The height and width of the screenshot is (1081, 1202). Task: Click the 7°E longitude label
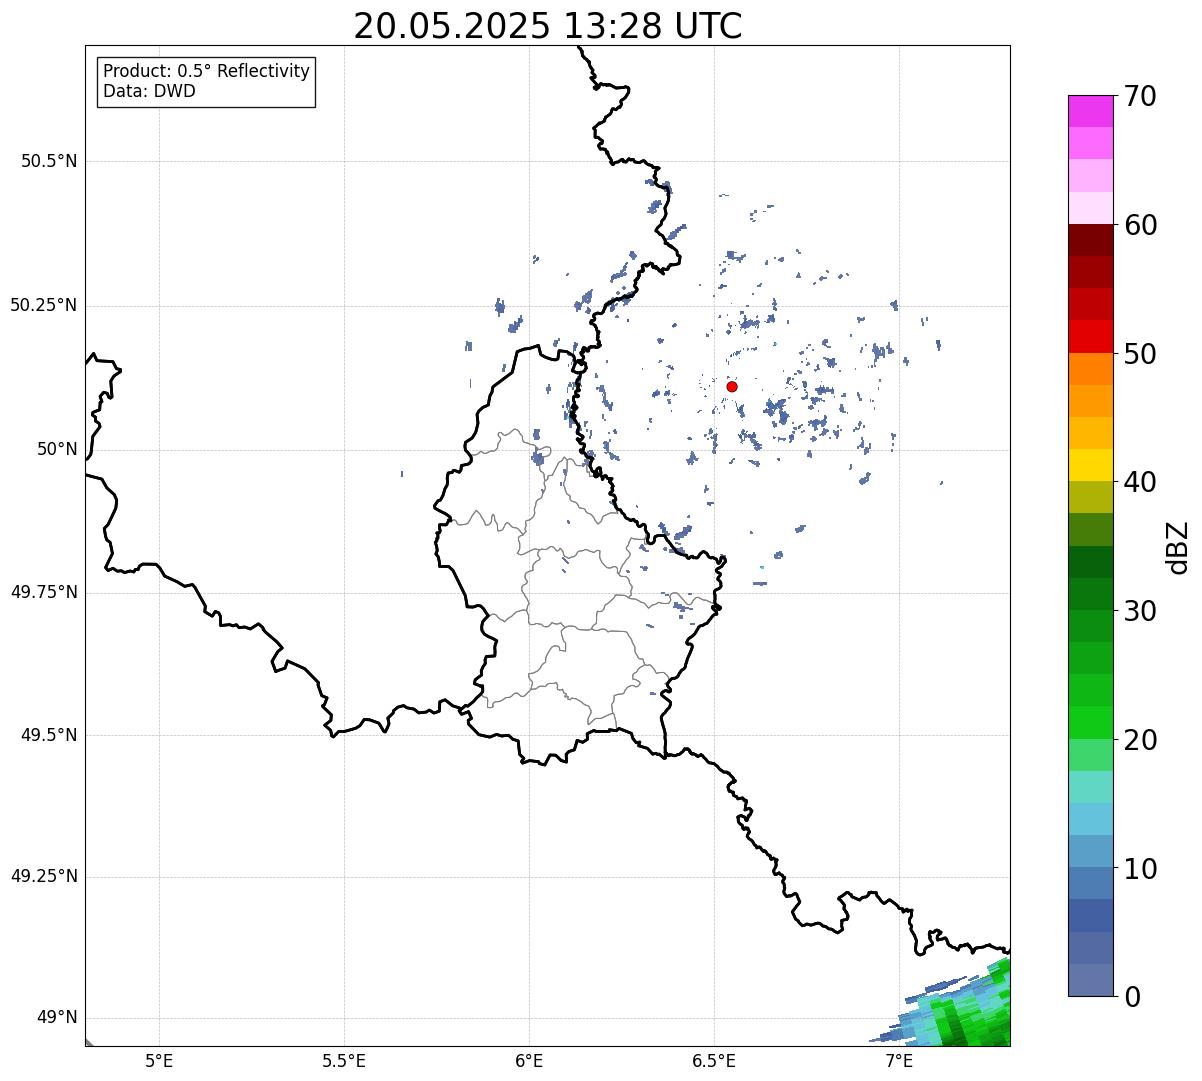[899, 1060]
